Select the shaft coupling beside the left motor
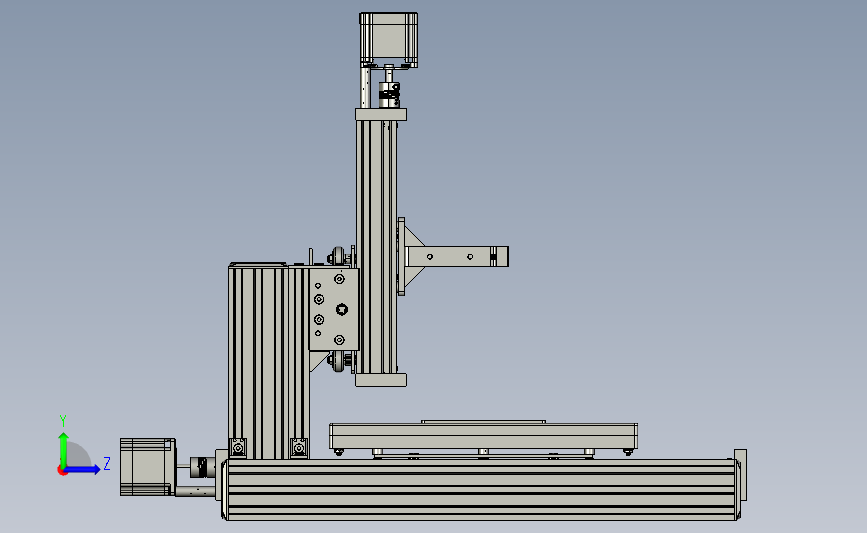Image resolution: width=867 pixels, height=533 pixels. (202, 467)
